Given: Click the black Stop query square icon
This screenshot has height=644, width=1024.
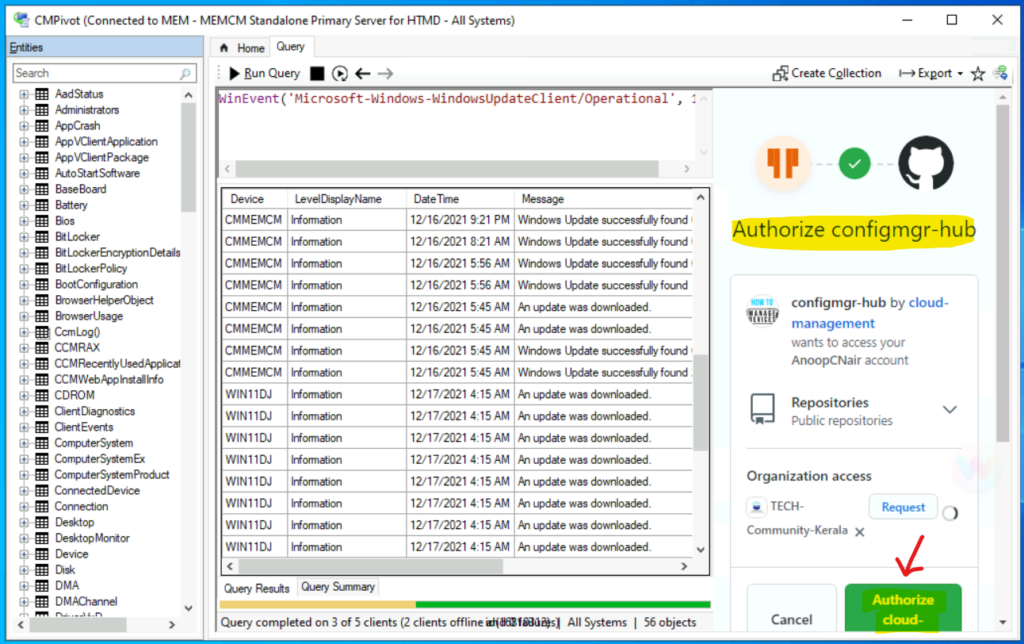Looking at the screenshot, I should [x=317, y=73].
